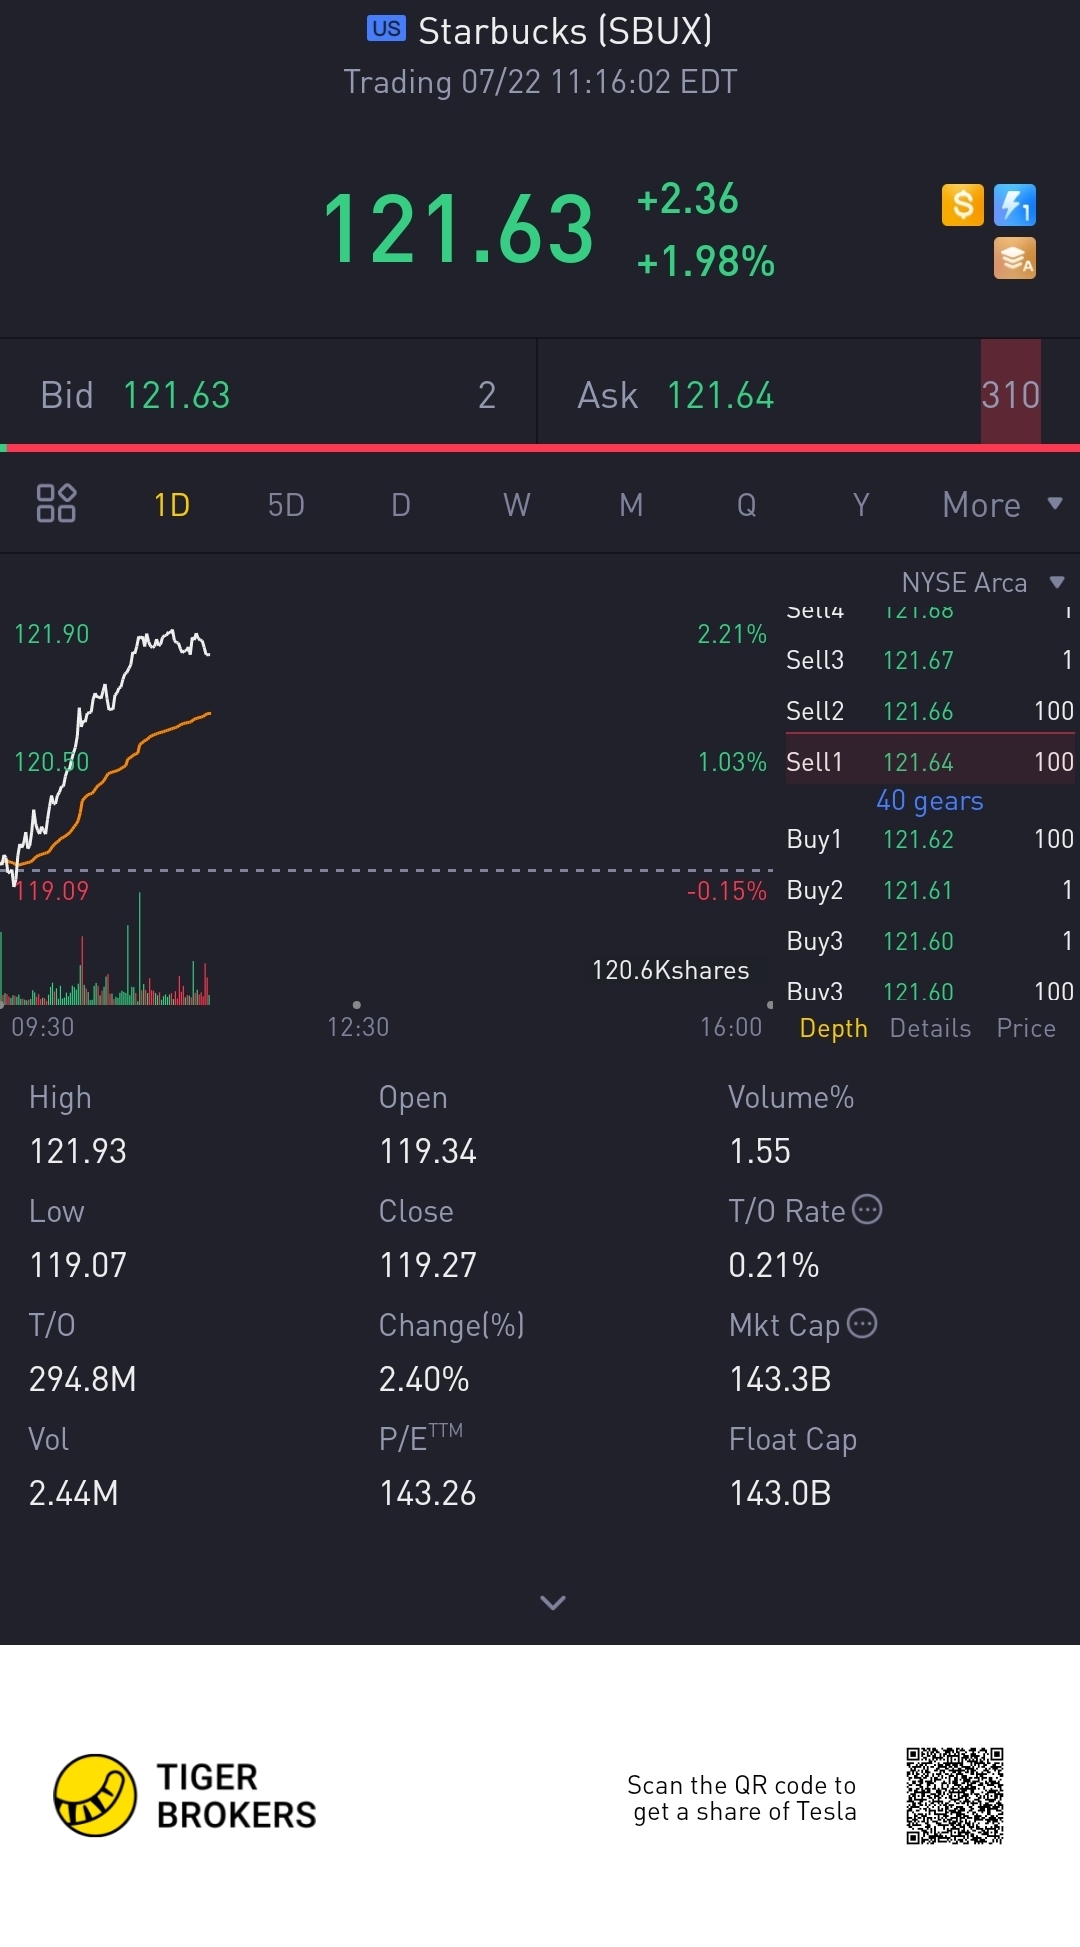Select the Depth tab
This screenshot has width=1080, height=1947.
click(834, 1028)
